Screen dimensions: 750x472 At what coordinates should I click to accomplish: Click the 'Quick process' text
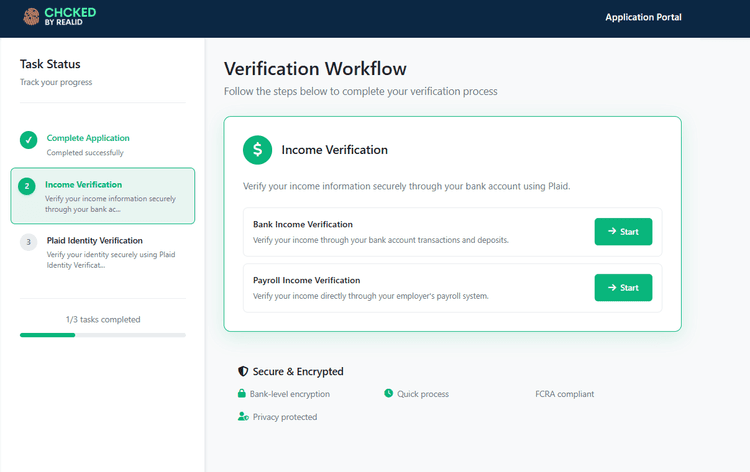(423, 394)
